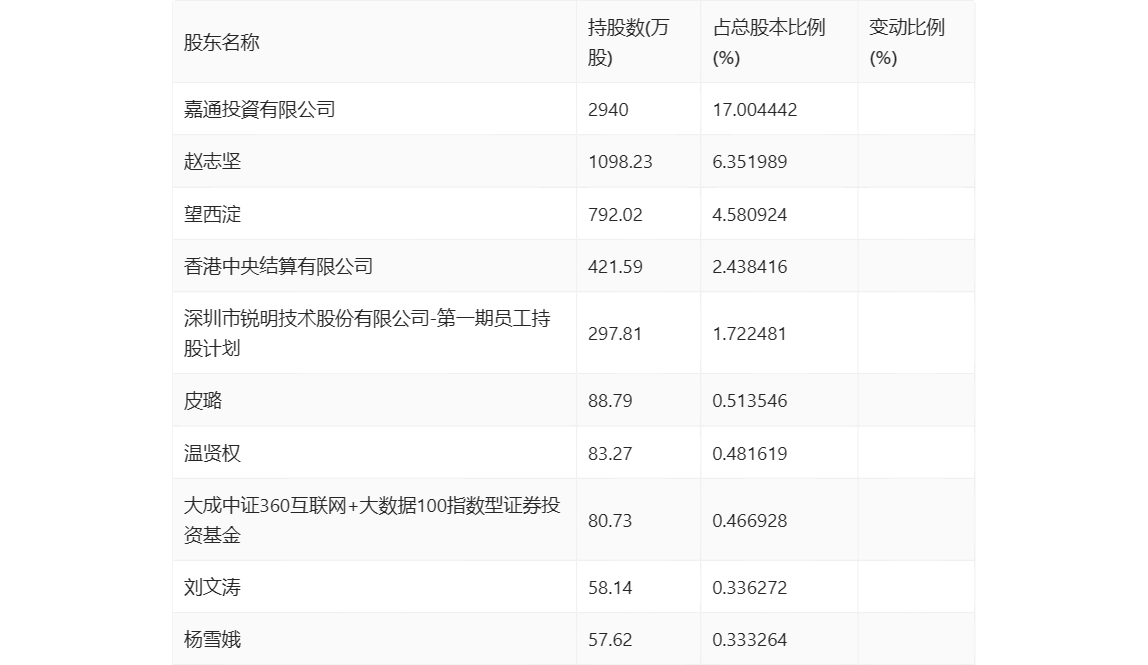Select shareholder 皮璐
This screenshot has height=665, width=1148.
pyautogui.click(x=203, y=400)
